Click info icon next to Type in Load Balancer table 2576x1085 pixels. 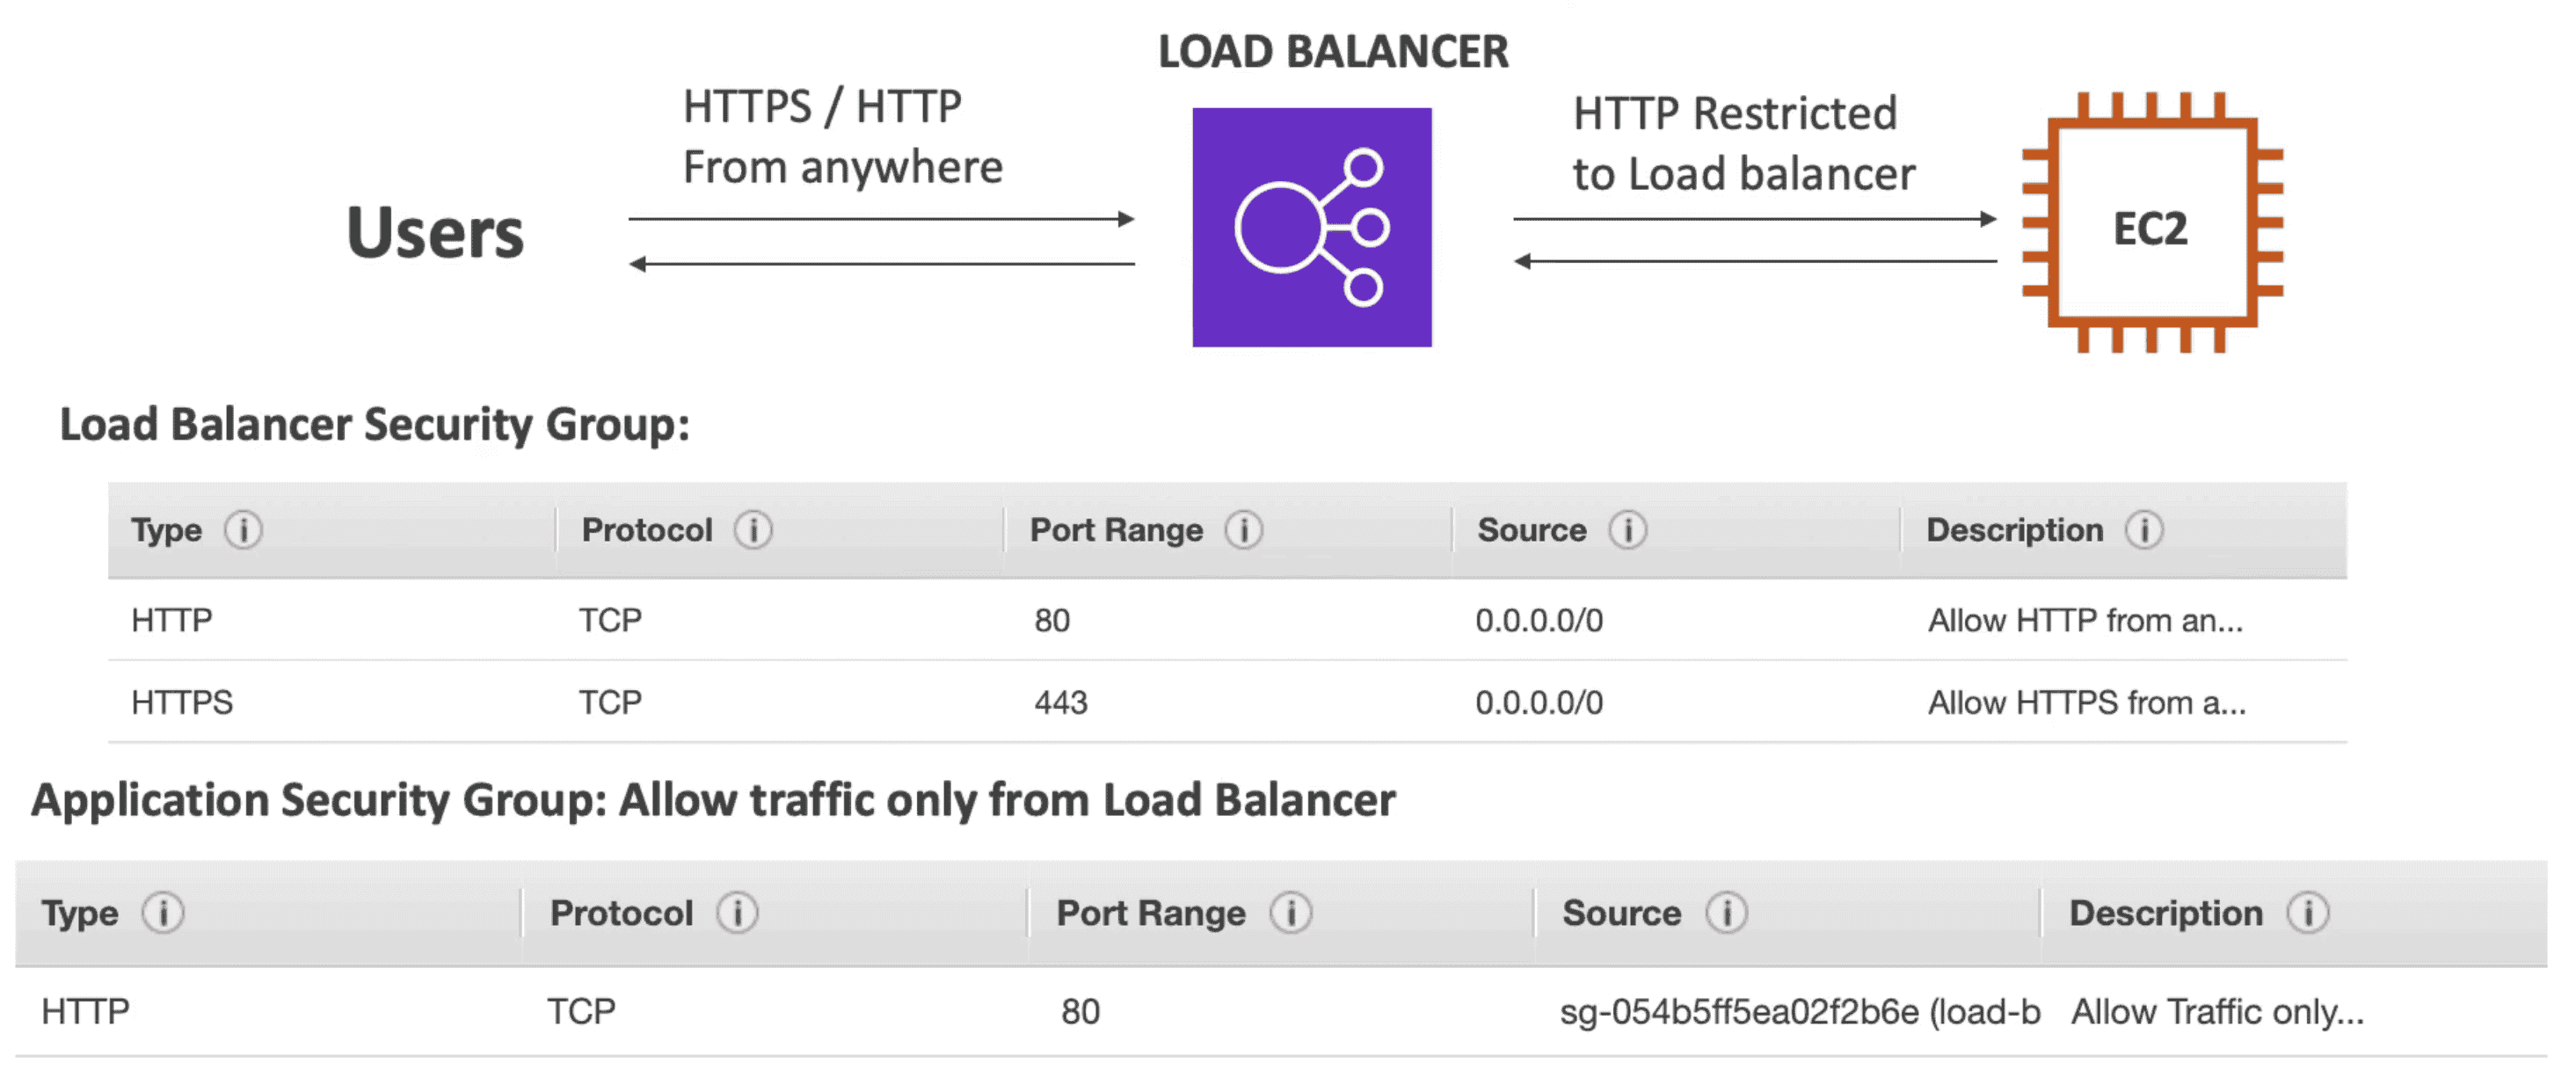tap(243, 529)
